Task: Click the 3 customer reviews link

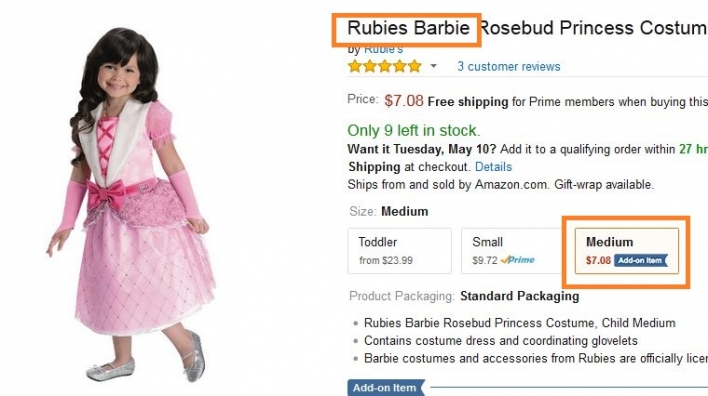Action: (x=509, y=66)
